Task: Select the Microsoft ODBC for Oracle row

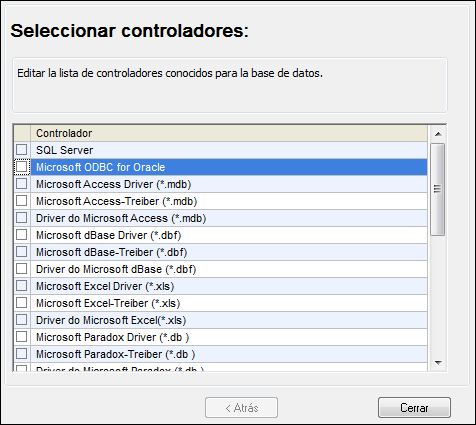Action: [229, 167]
